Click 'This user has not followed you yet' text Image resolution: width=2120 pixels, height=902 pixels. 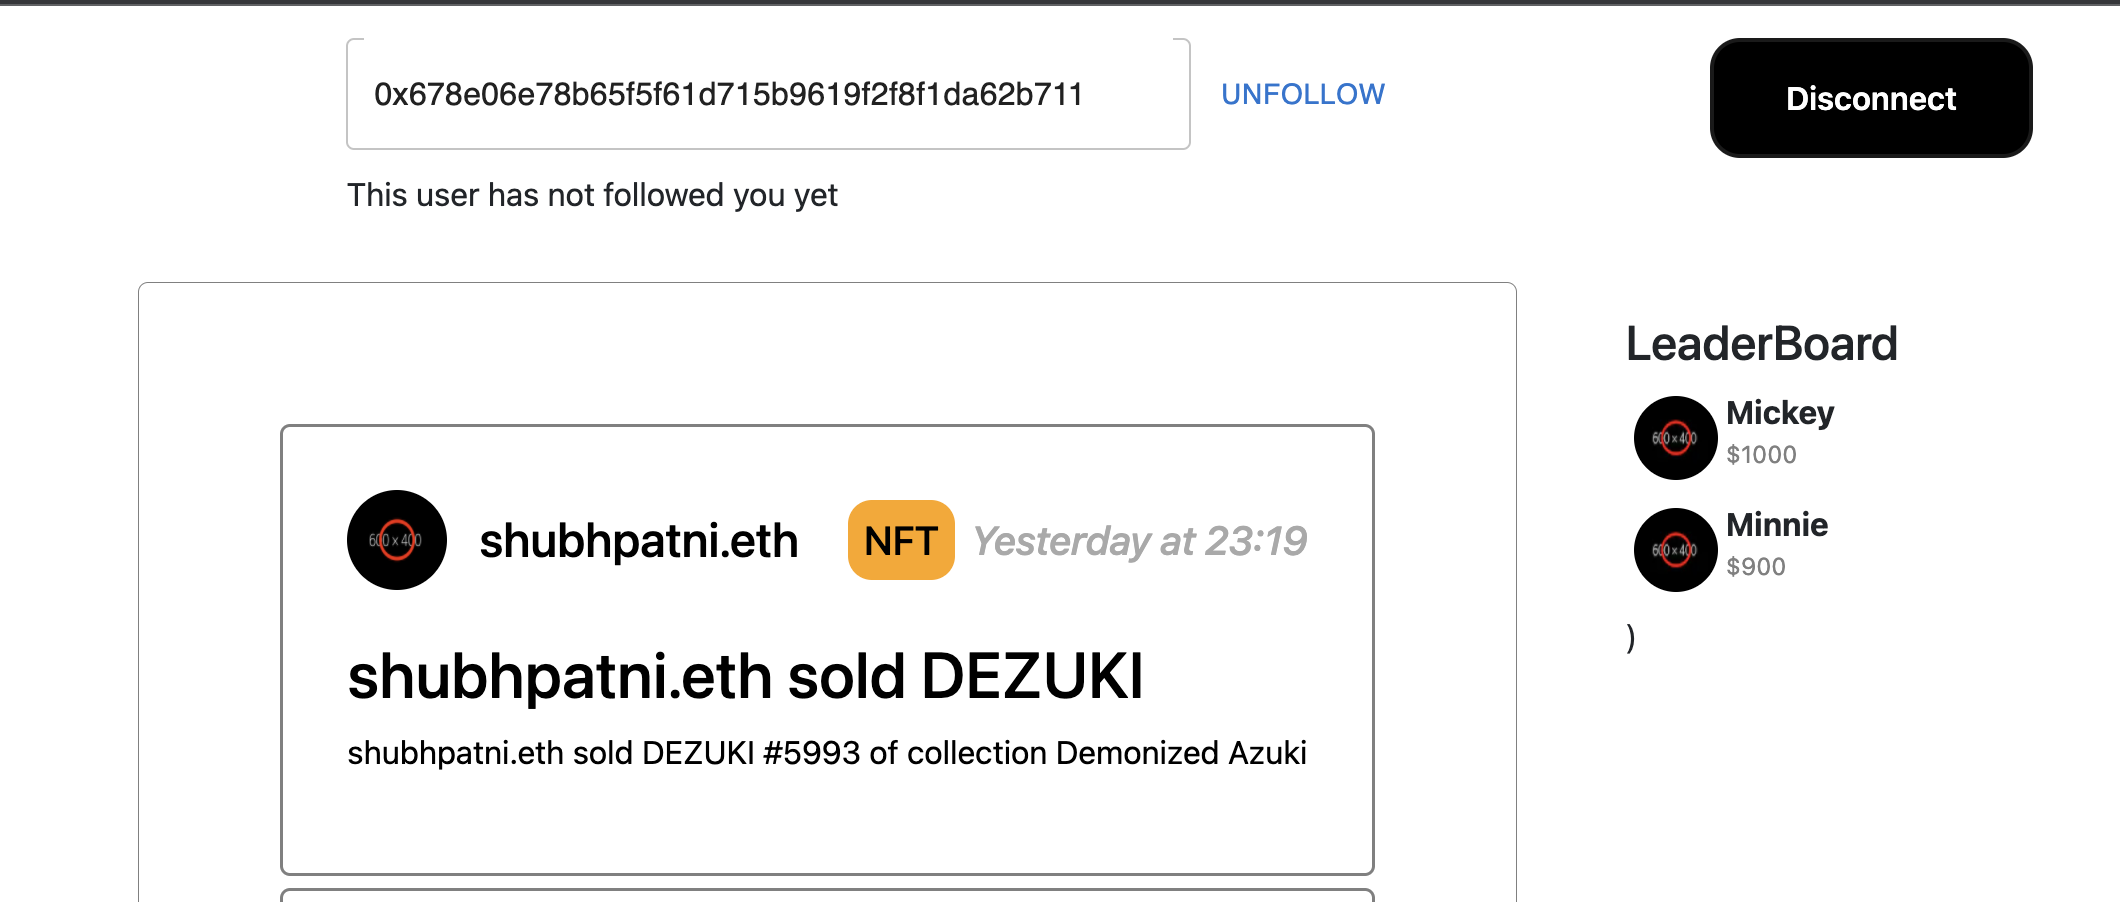tap(592, 195)
